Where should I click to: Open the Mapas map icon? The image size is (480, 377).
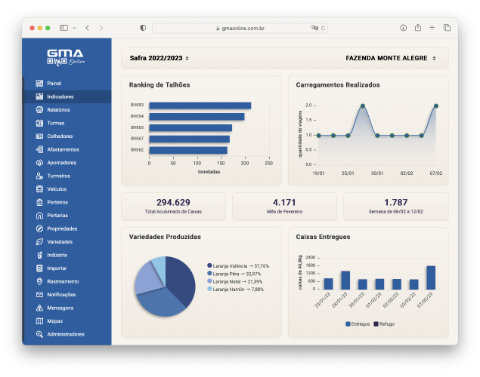pyautogui.click(x=39, y=321)
